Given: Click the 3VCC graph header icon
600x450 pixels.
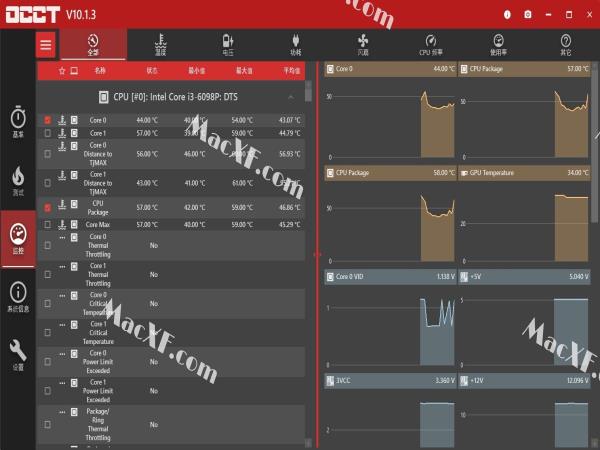Looking at the screenshot, I should (x=330, y=381).
